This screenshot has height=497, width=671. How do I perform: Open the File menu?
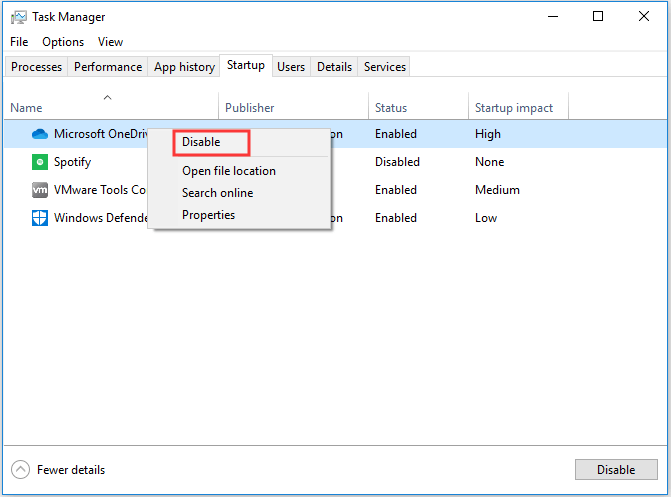pyautogui.click(x=19, y=42)
